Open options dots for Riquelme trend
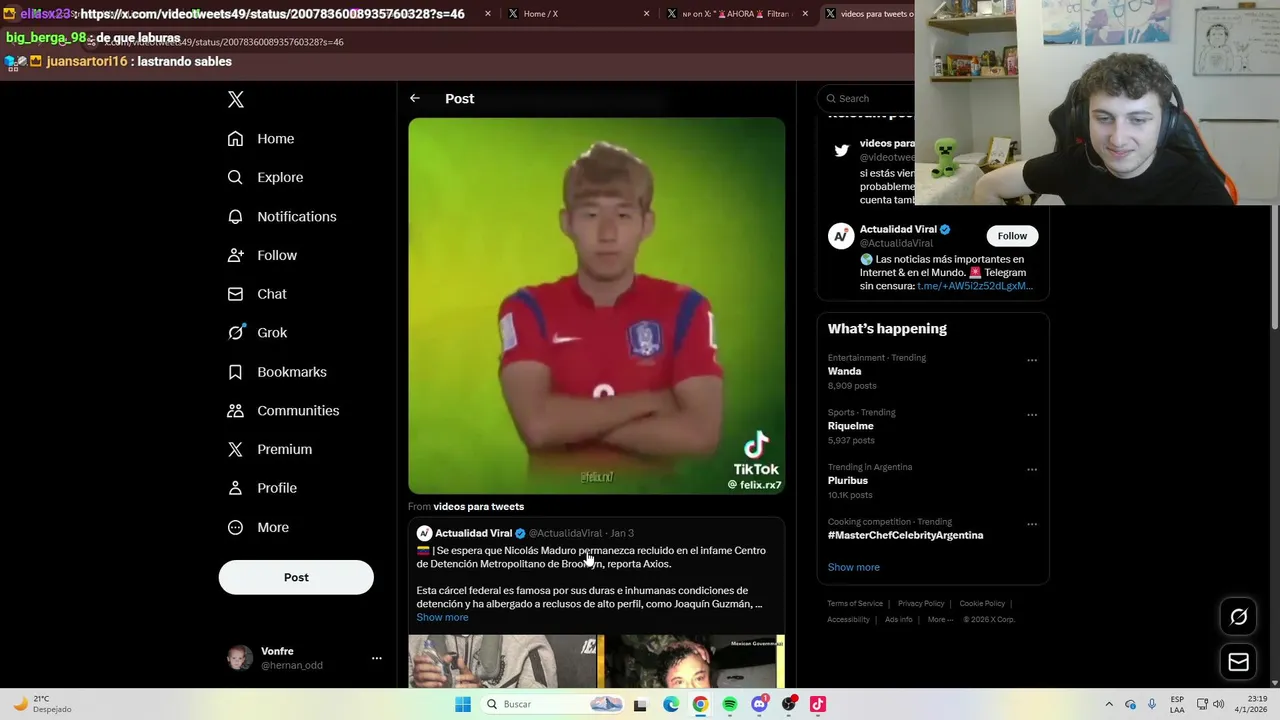 pyautogui.click(x=1032, y=415)
